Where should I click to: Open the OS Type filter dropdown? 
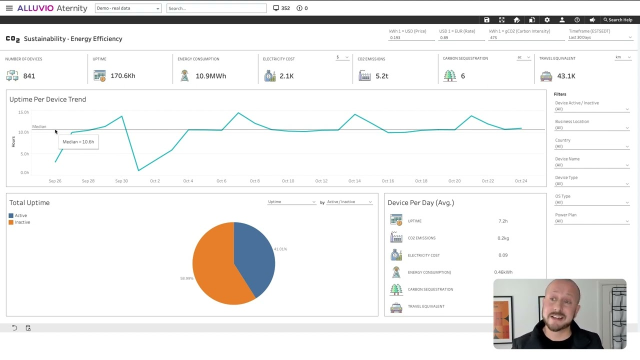[x=592, y=202]
